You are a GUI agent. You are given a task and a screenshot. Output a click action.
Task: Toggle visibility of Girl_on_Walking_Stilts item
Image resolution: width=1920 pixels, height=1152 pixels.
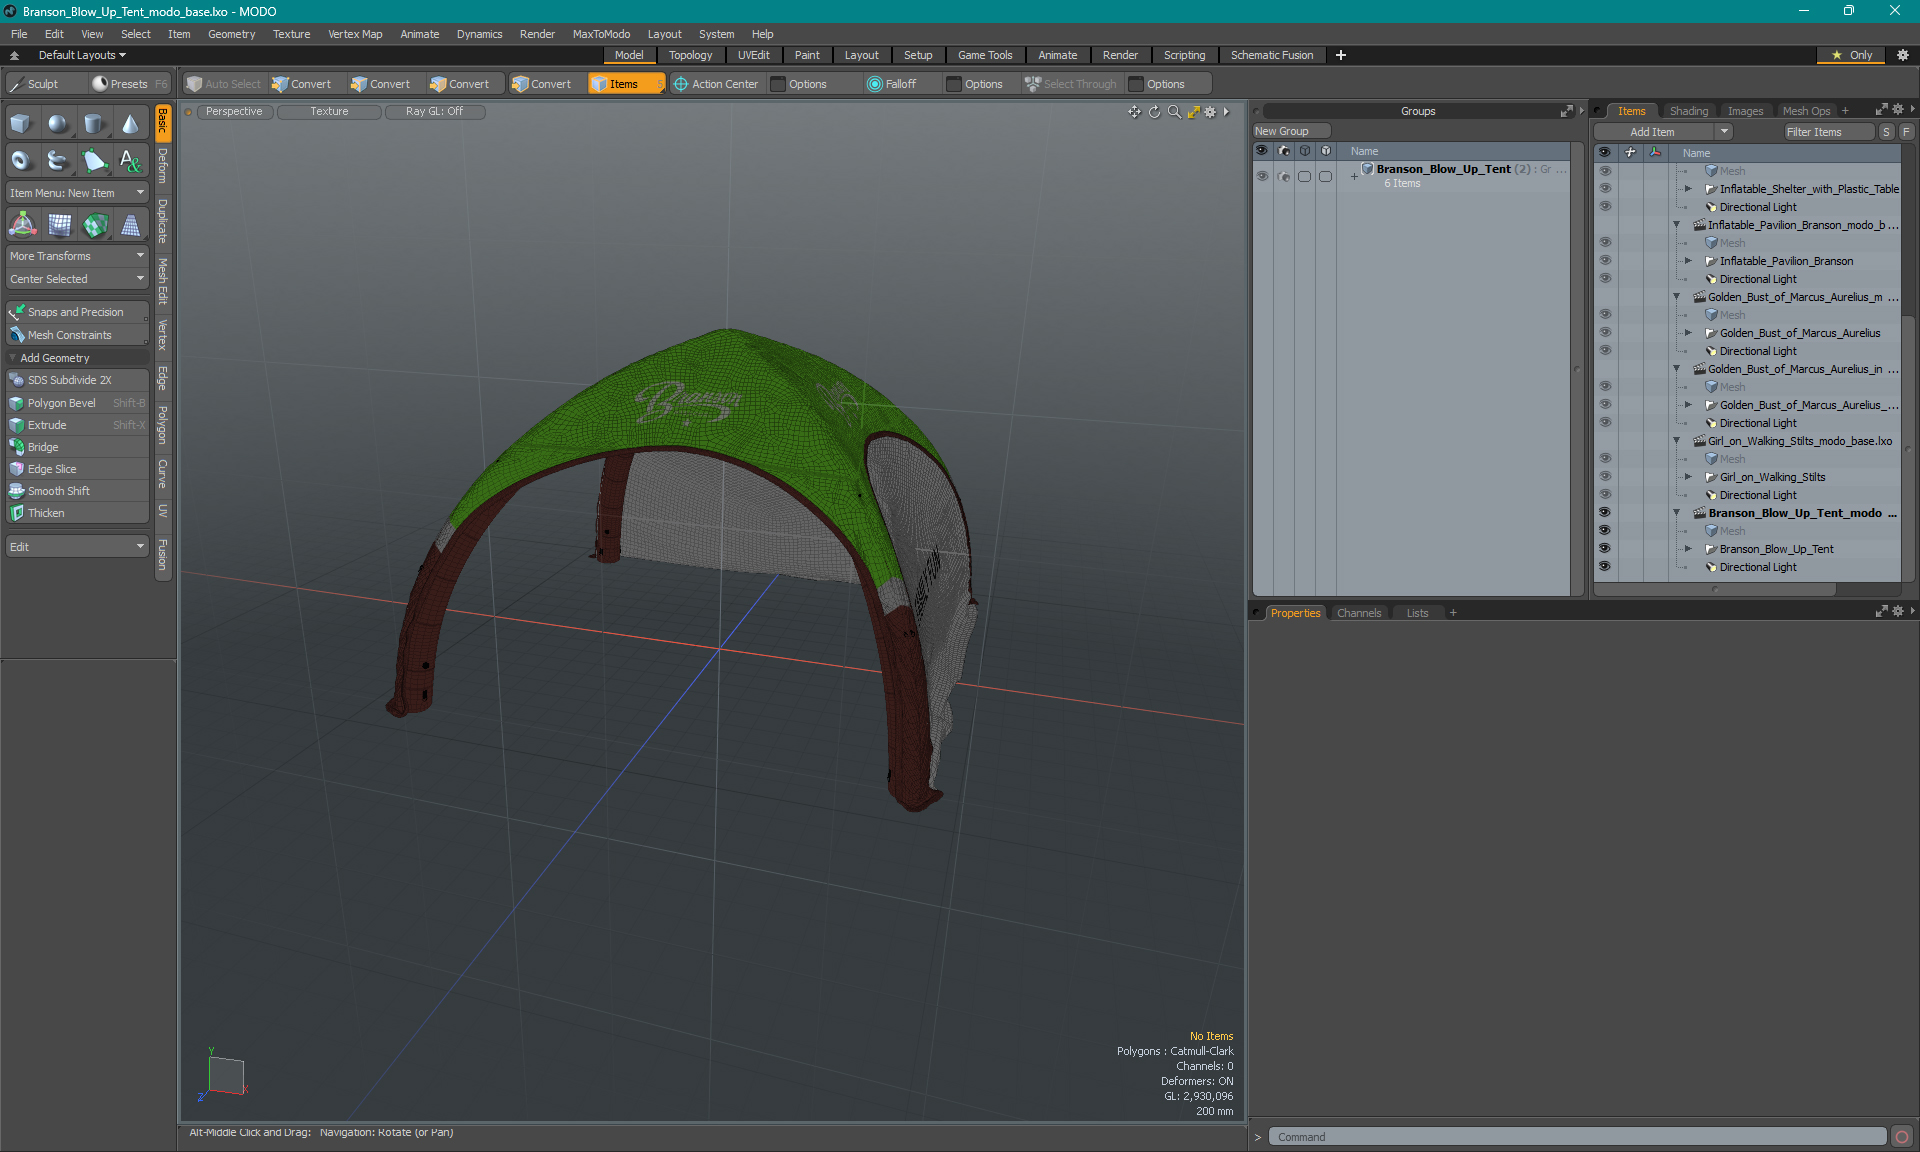coord(1604,477)
